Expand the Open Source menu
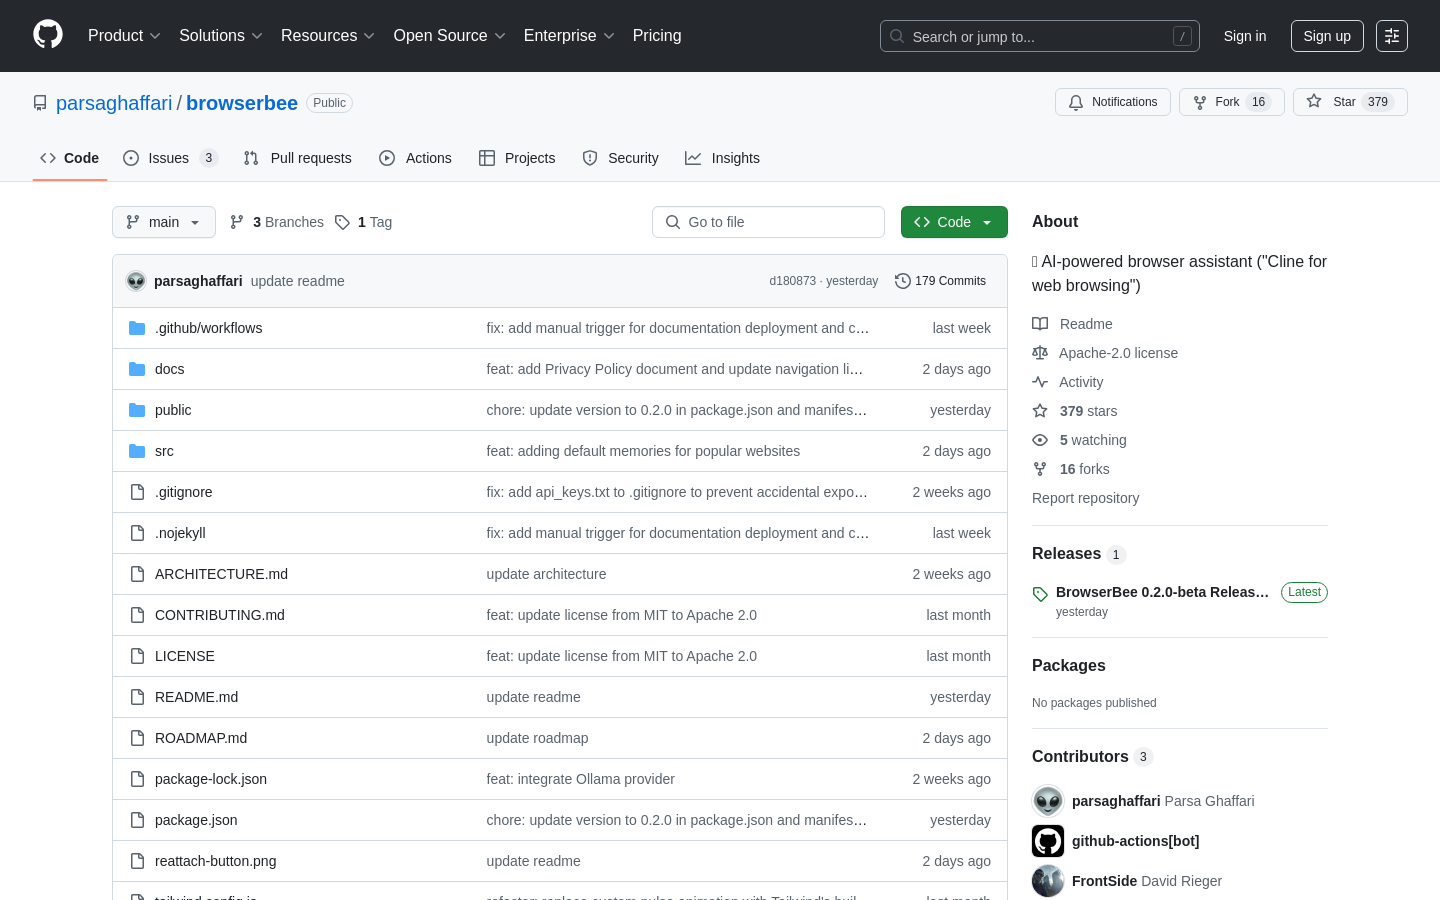Screen dimensions: 1440x900 pyautogui.click(x=450, y=36)
